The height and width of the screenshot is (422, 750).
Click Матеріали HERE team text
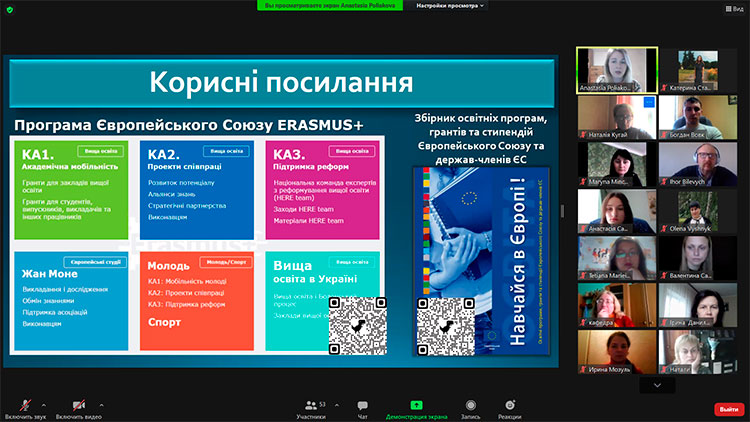point(309,221)
